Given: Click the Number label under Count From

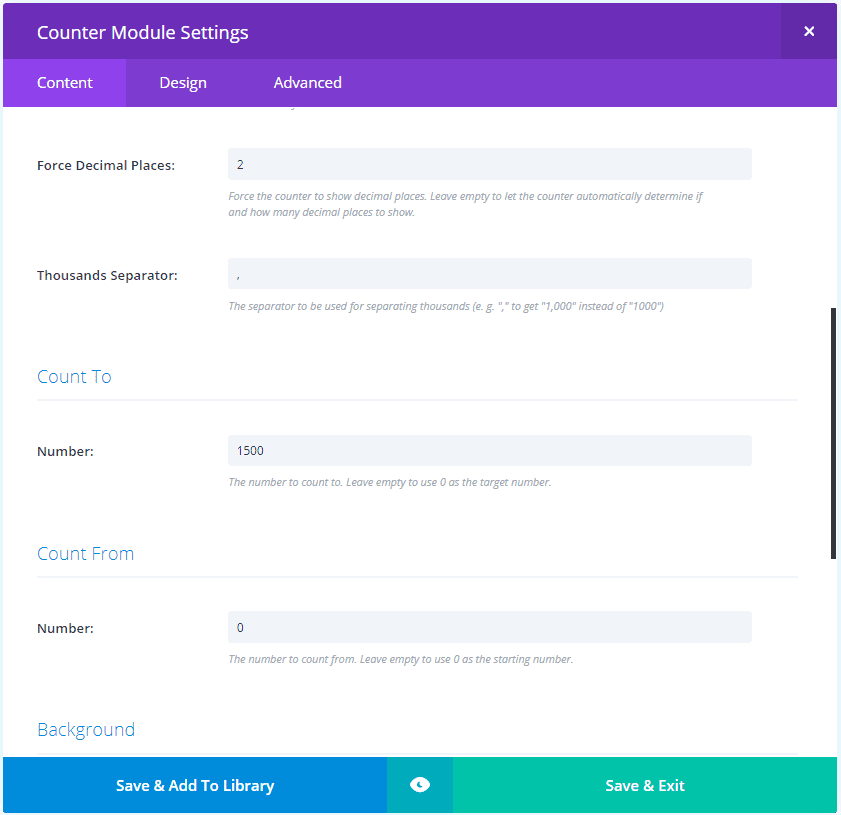Looking at the screenshot, I should pos(65,629).
